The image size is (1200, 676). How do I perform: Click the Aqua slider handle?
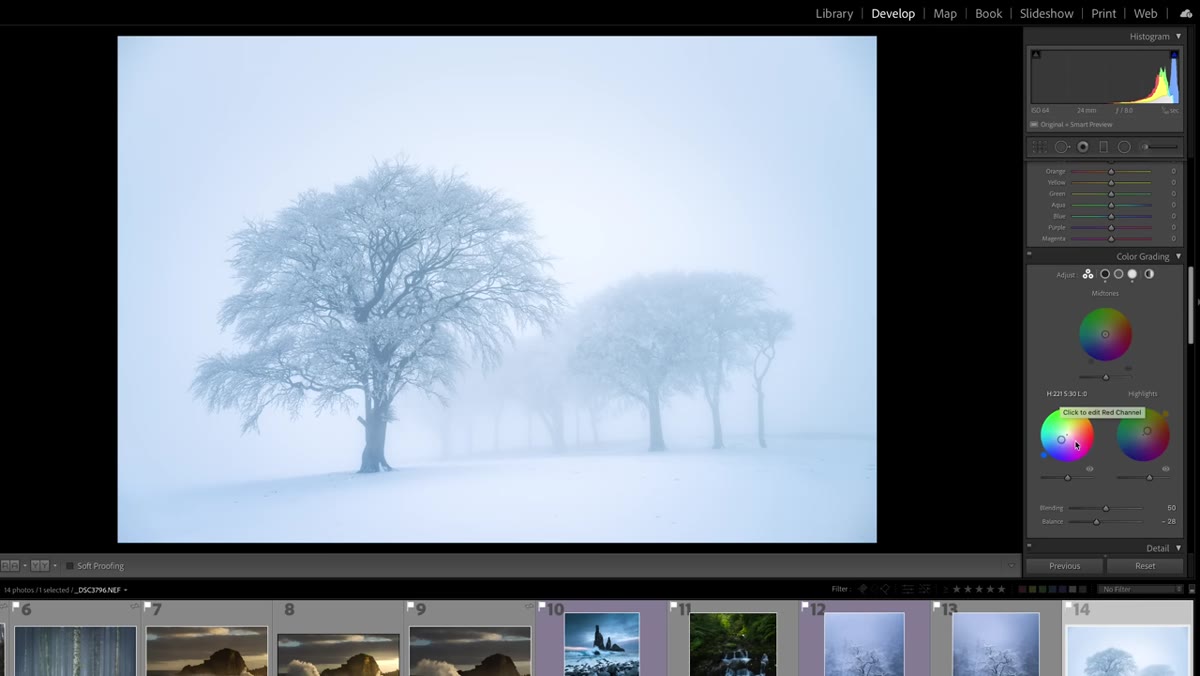[x=1111, y=205]
